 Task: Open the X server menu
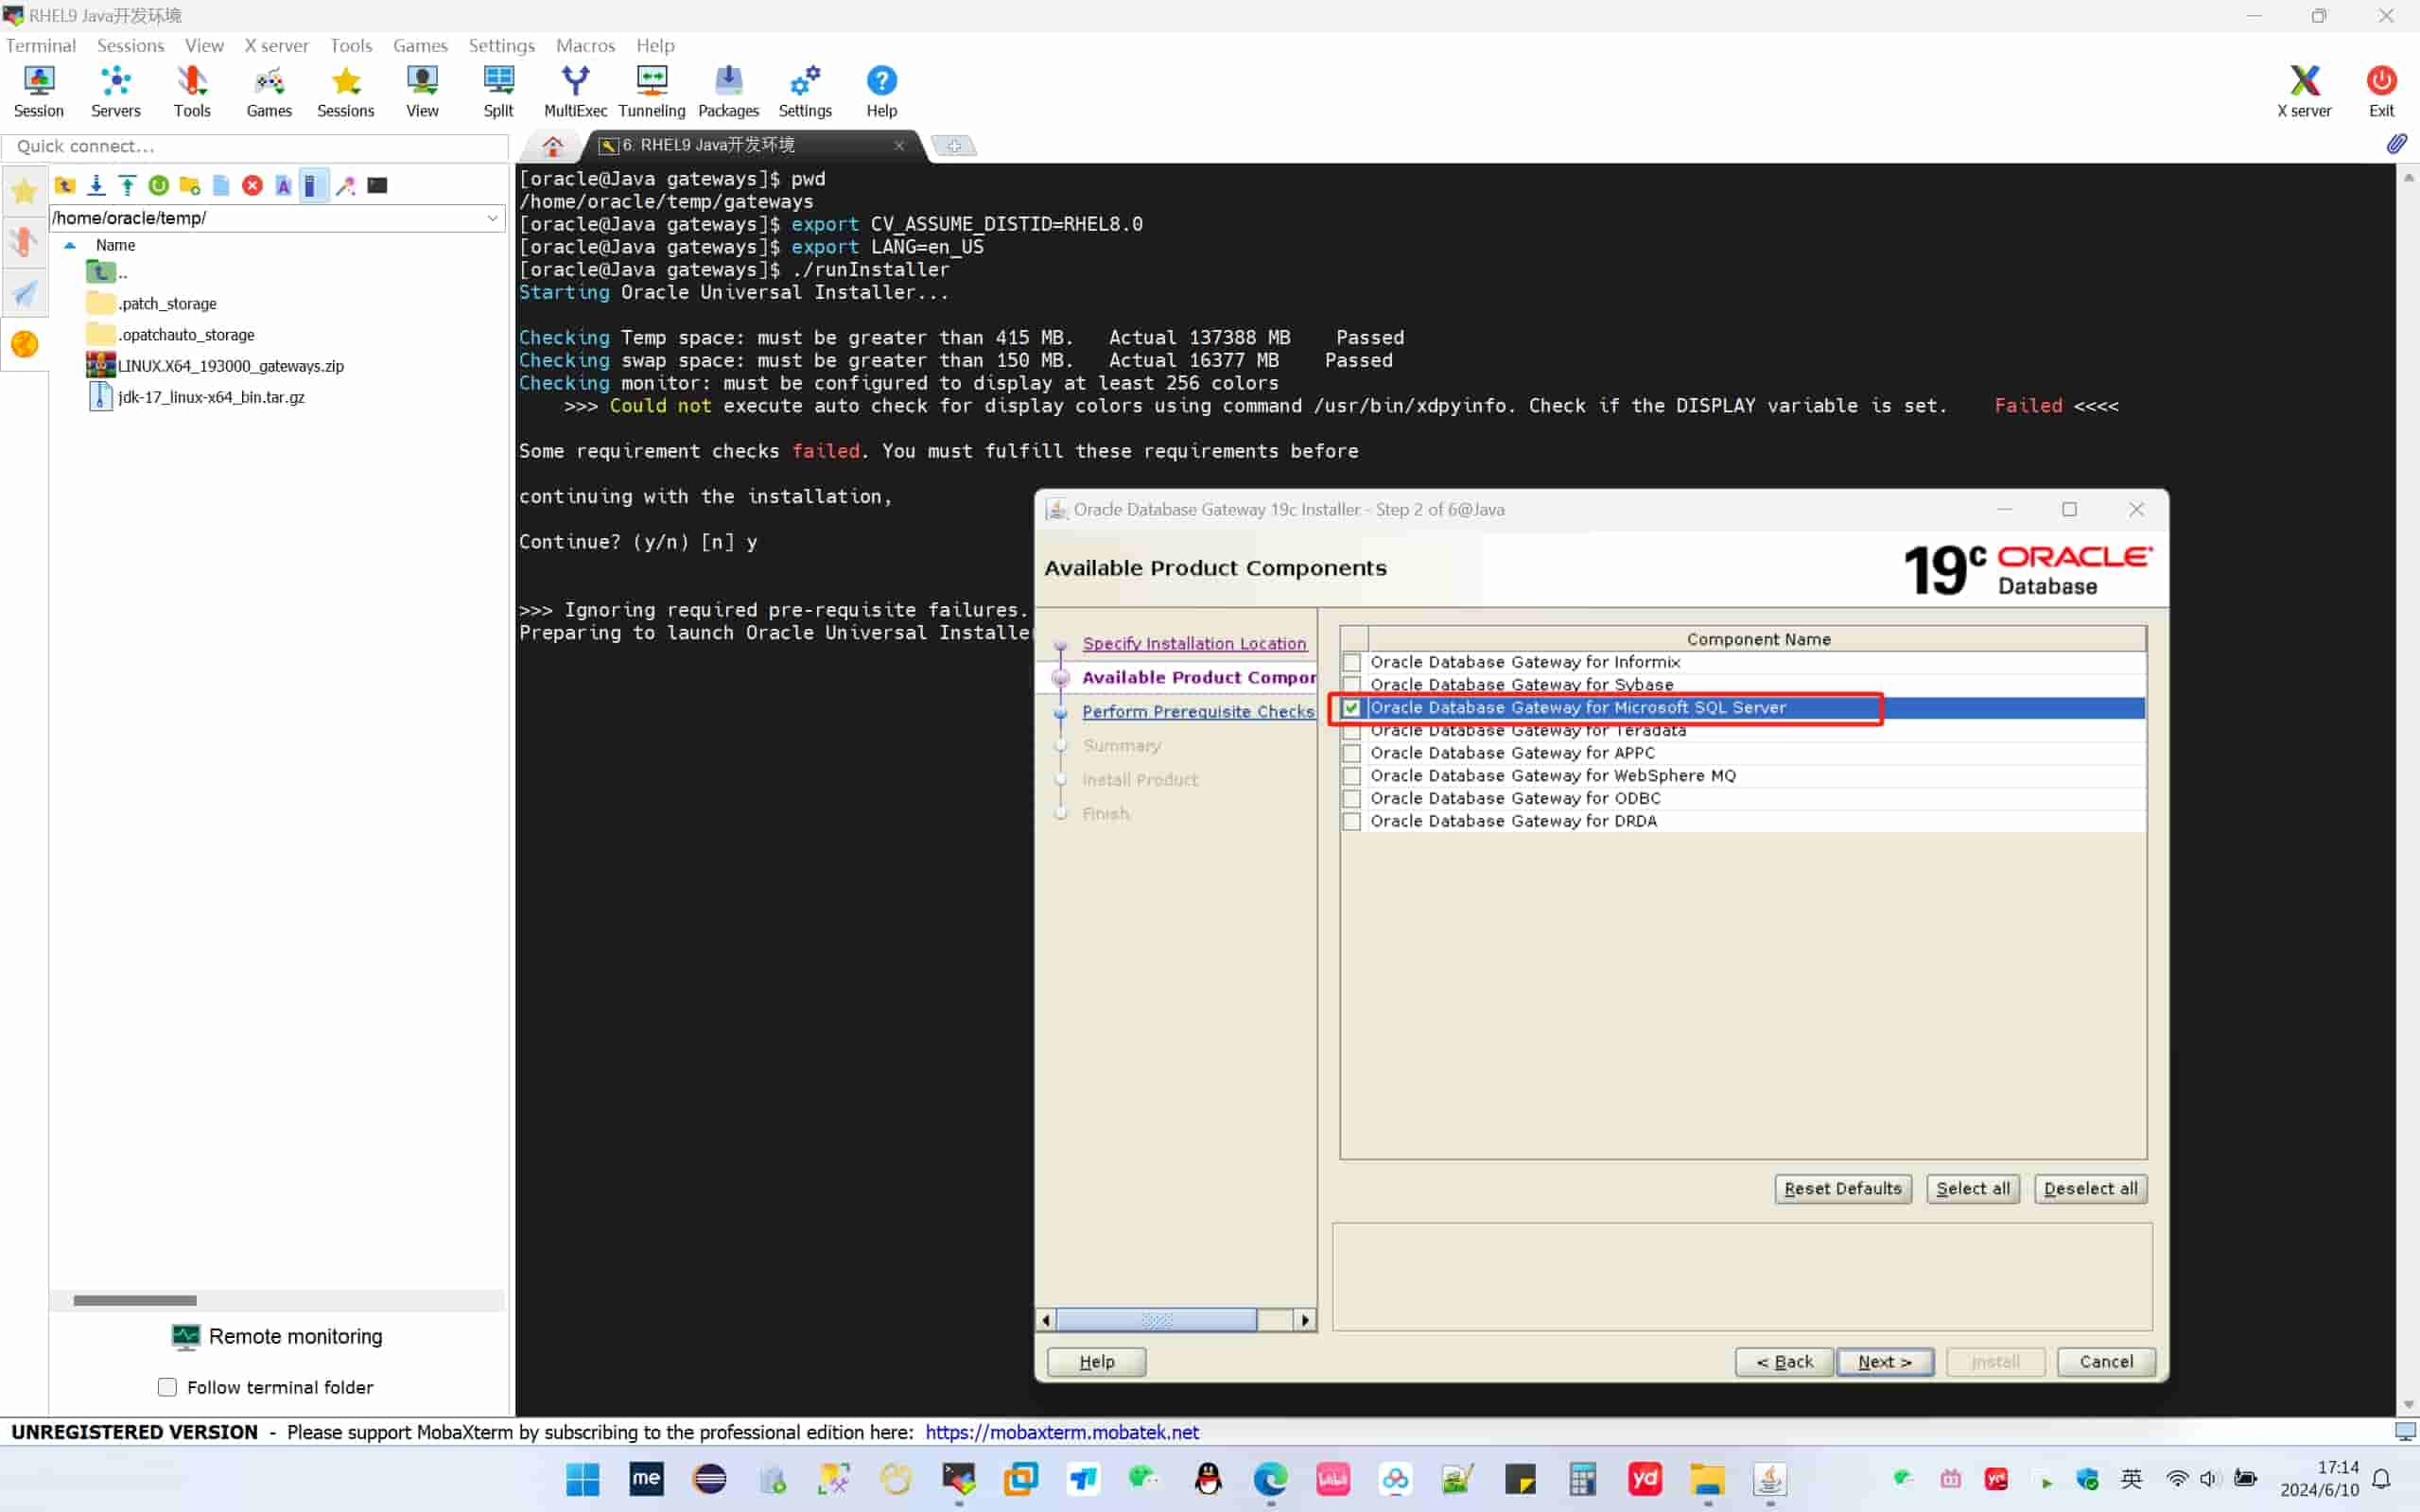pos(277,45)
